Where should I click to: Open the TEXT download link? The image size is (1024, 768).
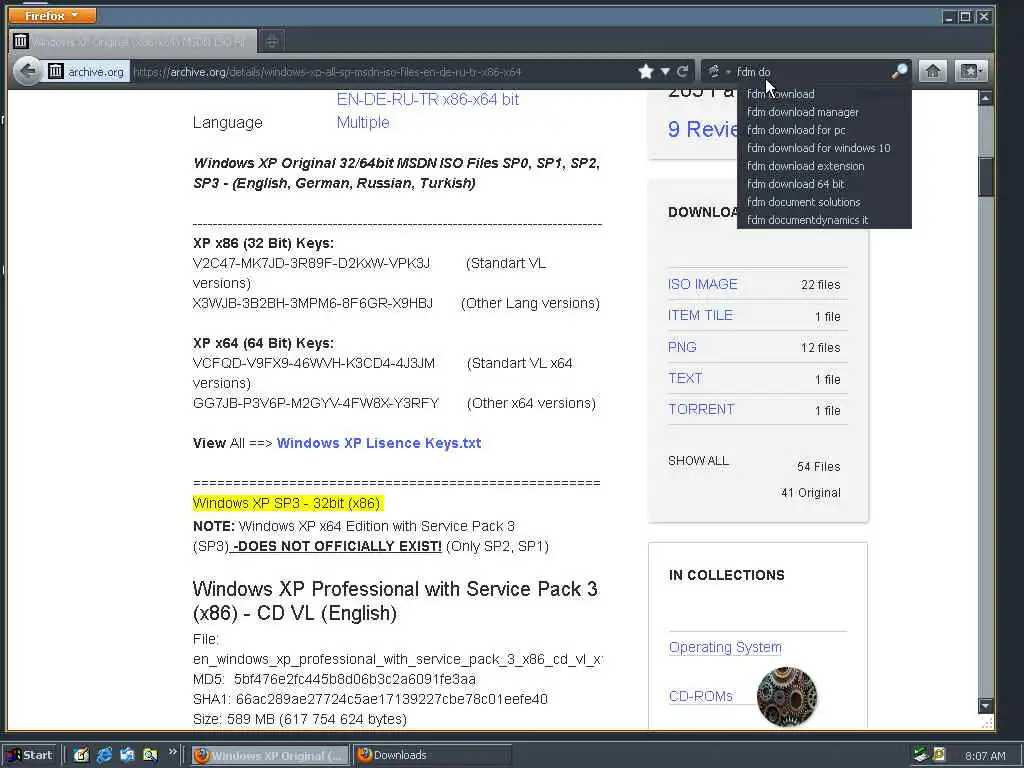685,378
